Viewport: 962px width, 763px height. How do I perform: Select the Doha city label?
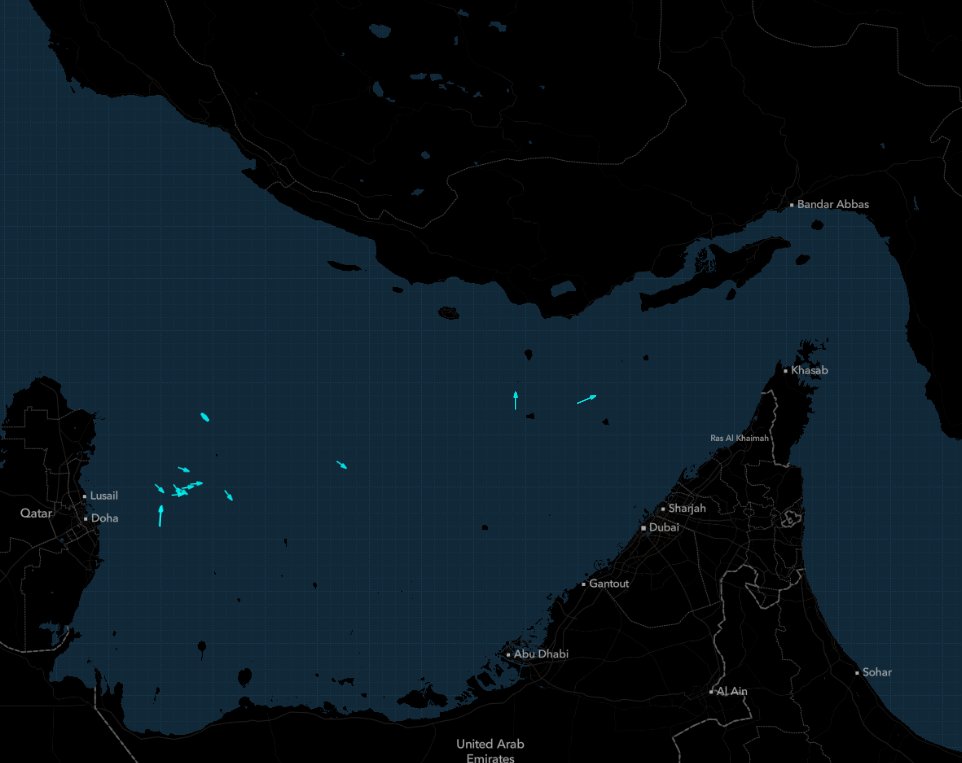point(104,518)
